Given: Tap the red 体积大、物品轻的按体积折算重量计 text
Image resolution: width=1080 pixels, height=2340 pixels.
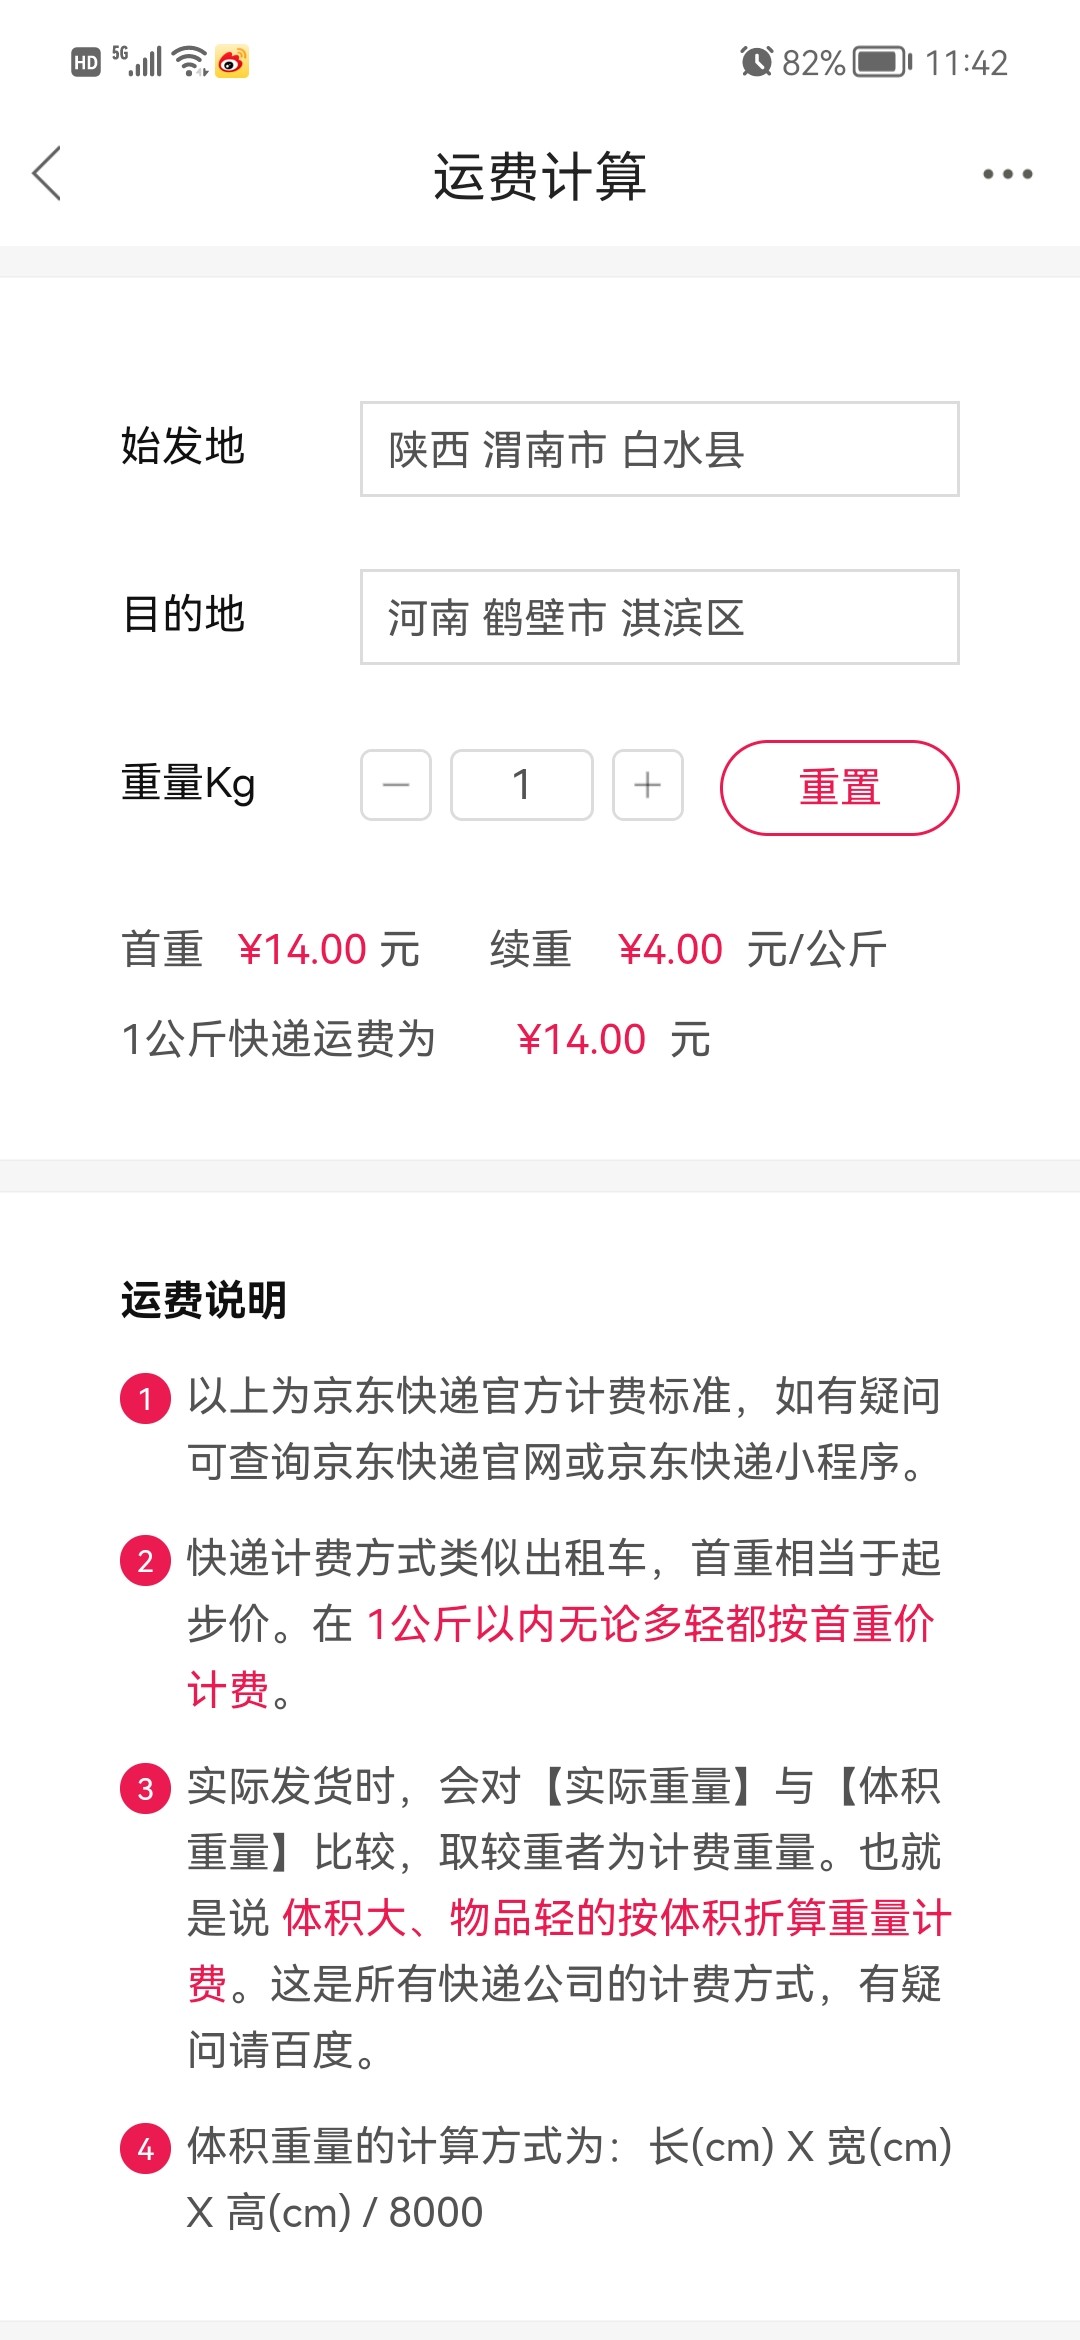Looking at the screenshot, I should 616,1918.
